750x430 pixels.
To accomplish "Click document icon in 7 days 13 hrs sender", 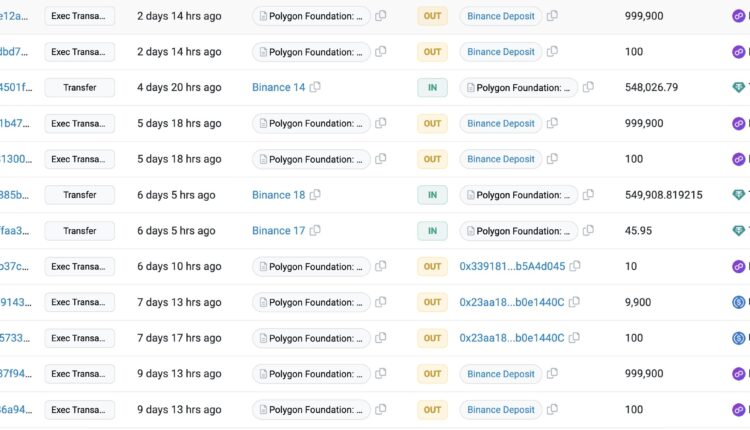I will (x=264, y=302).
